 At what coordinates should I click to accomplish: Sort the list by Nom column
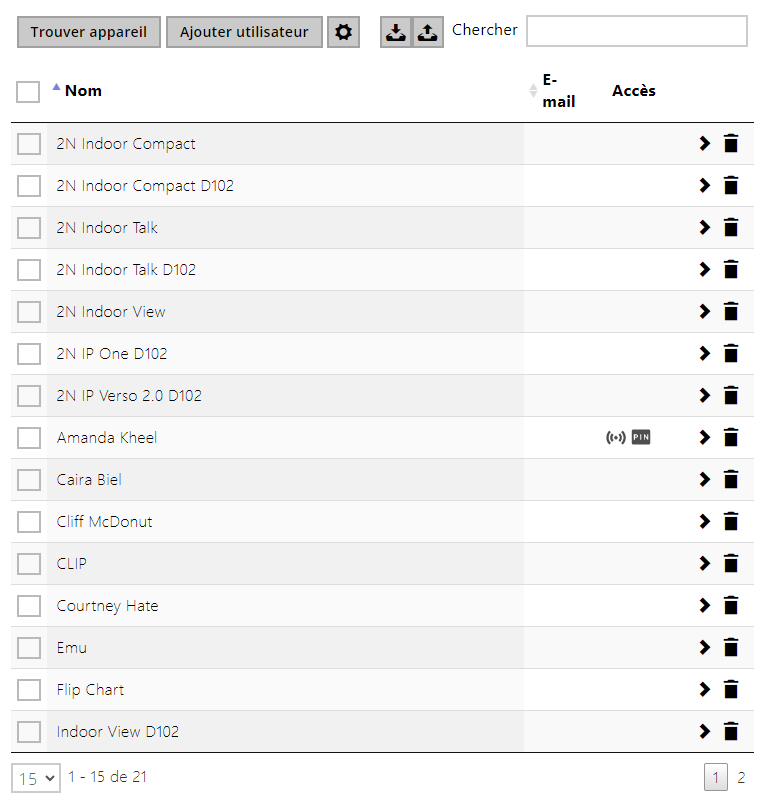(83, 91)
